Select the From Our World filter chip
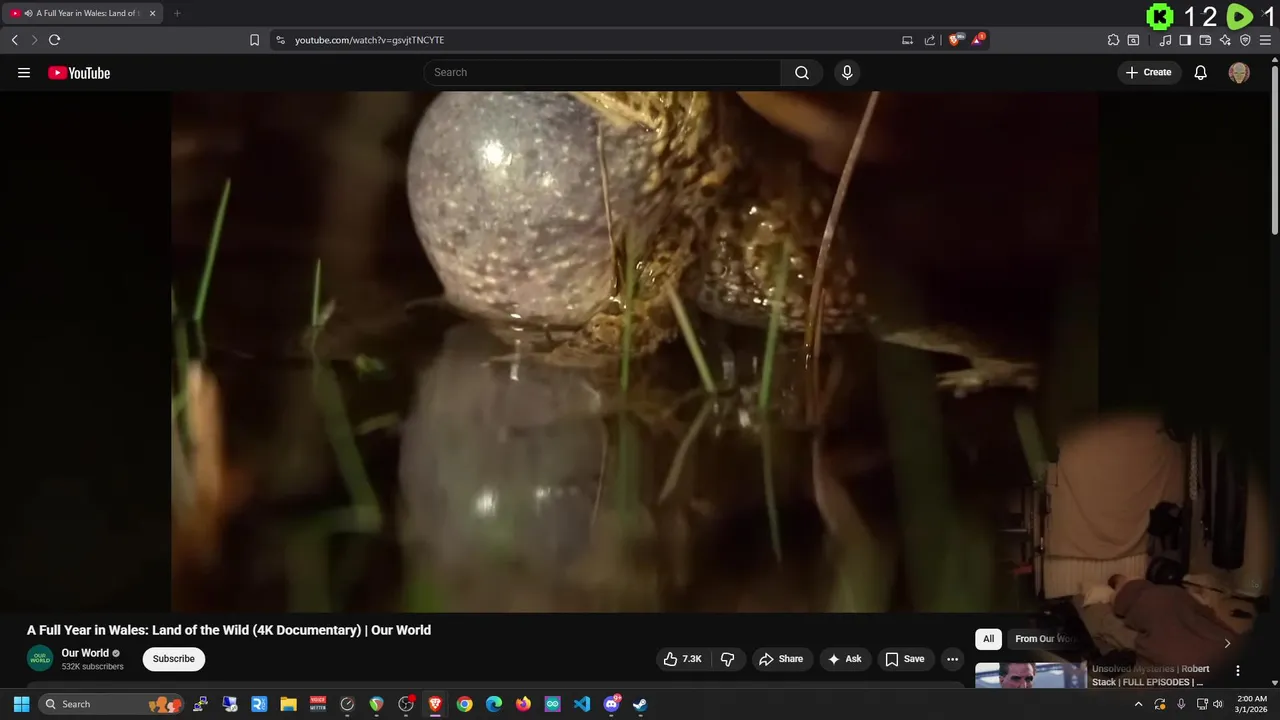1280x720 pixels. (x=1046, y=639)
